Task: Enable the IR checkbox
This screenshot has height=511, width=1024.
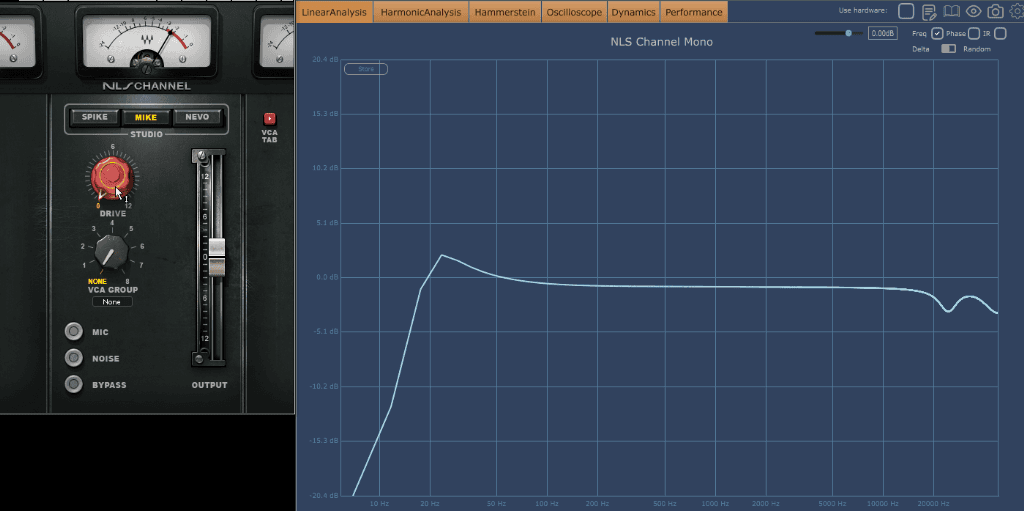Action: (x=1000, y=33)
